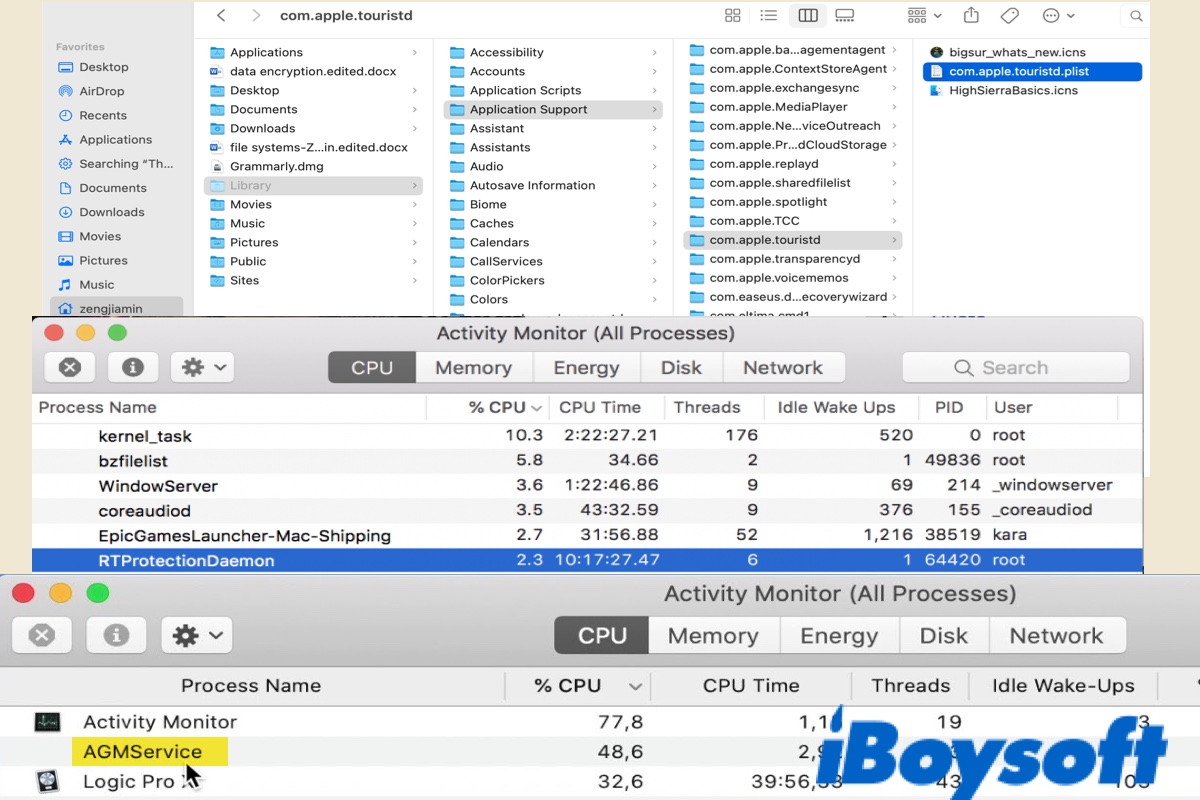Open Applications in the Finder sidebar
This screenshot has width=1200, height=800.
[116, 140]
